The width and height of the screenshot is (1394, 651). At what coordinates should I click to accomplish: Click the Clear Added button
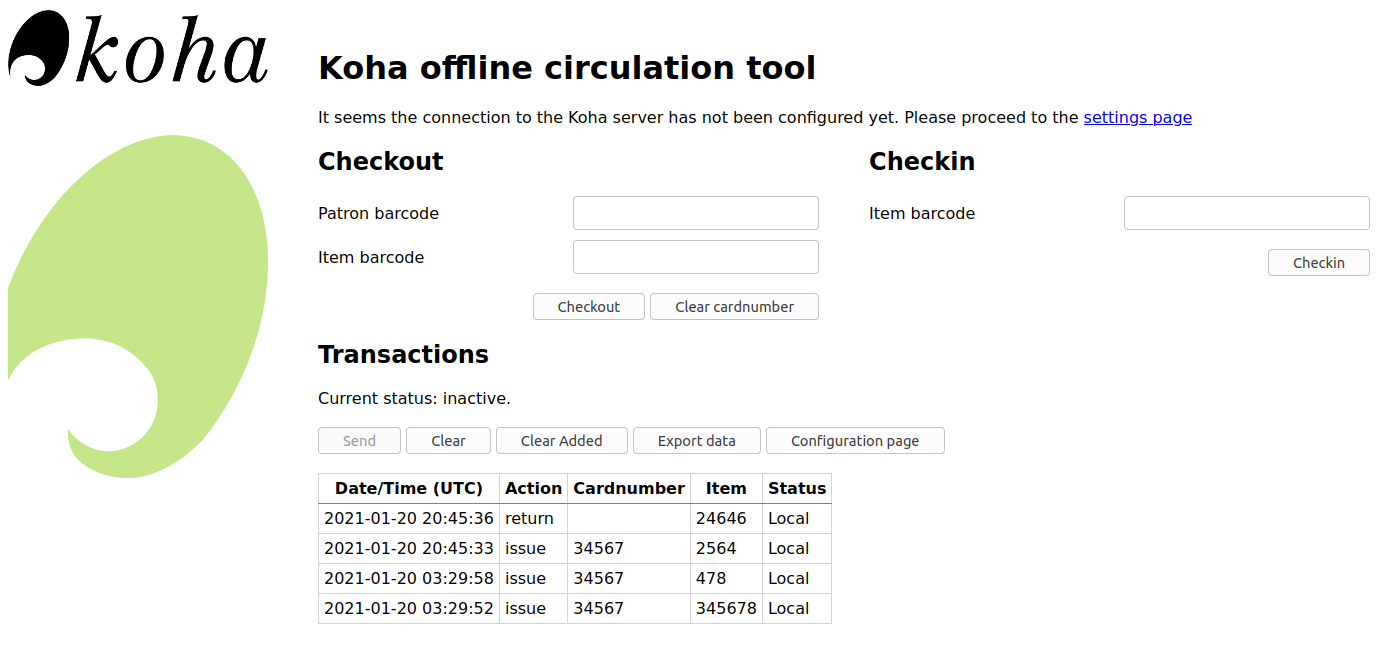[x=561, y=441]
